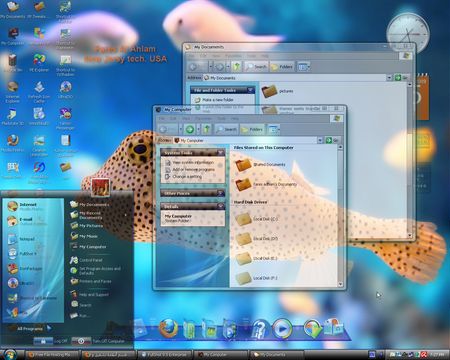Open the Shared Documents folder
The width and height of the screenshot is (450, 360).
click(261, 164)
